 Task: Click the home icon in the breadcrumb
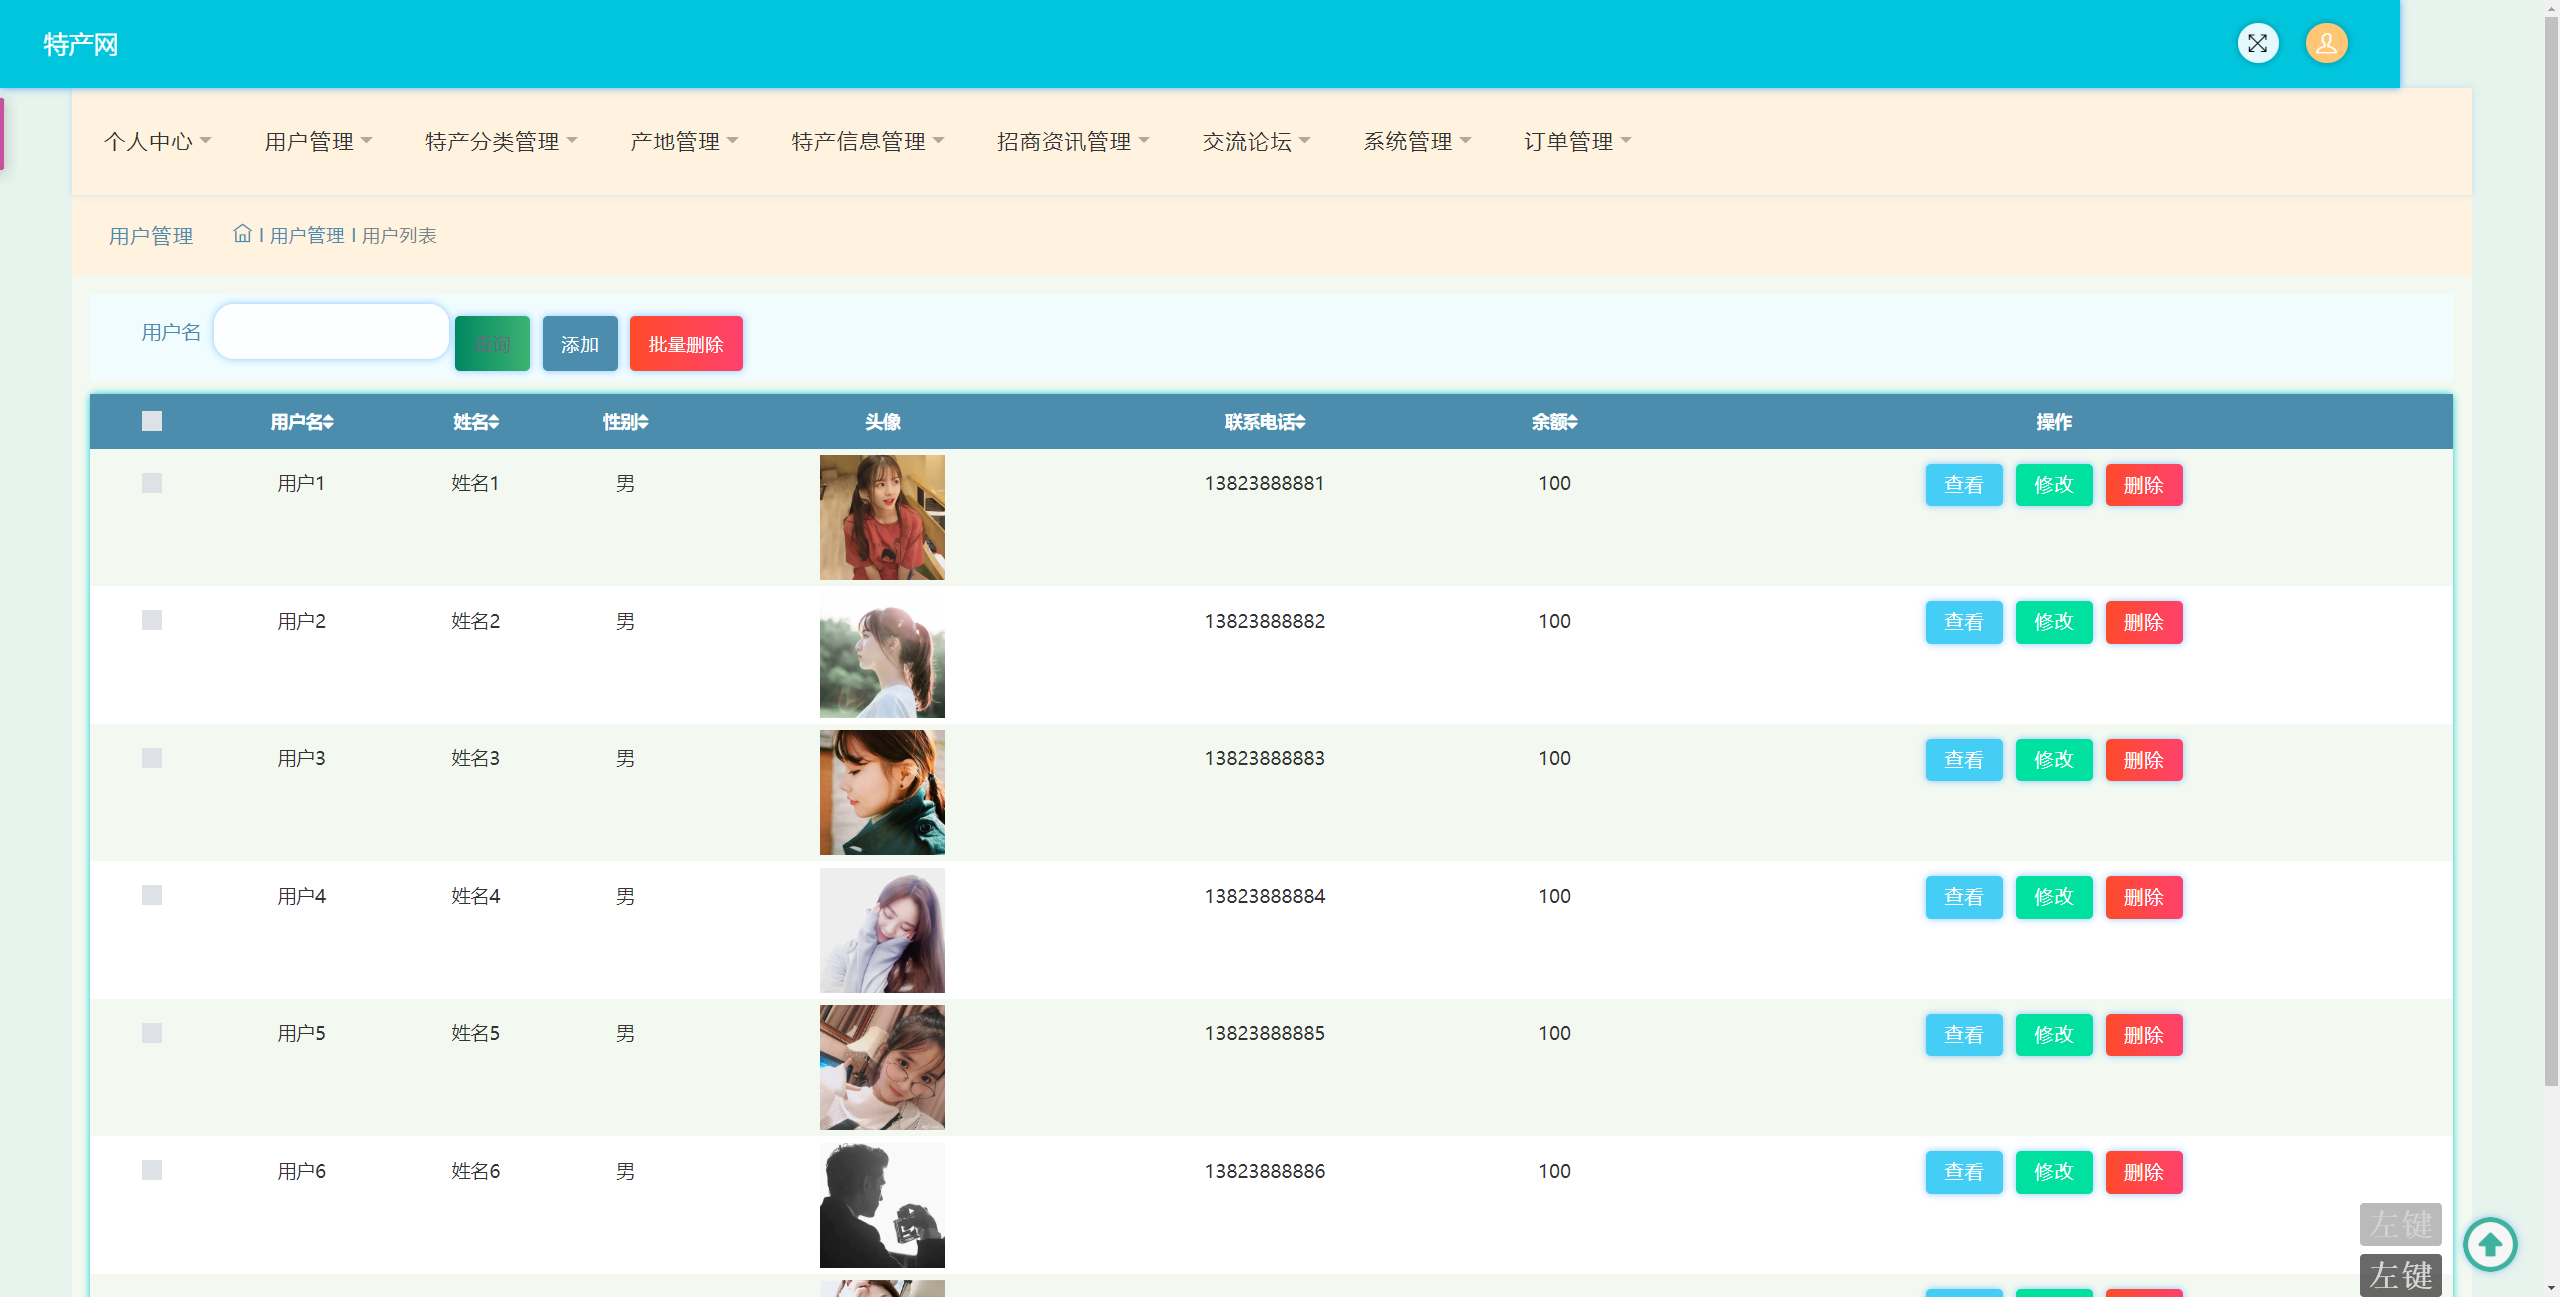(242, 233)
